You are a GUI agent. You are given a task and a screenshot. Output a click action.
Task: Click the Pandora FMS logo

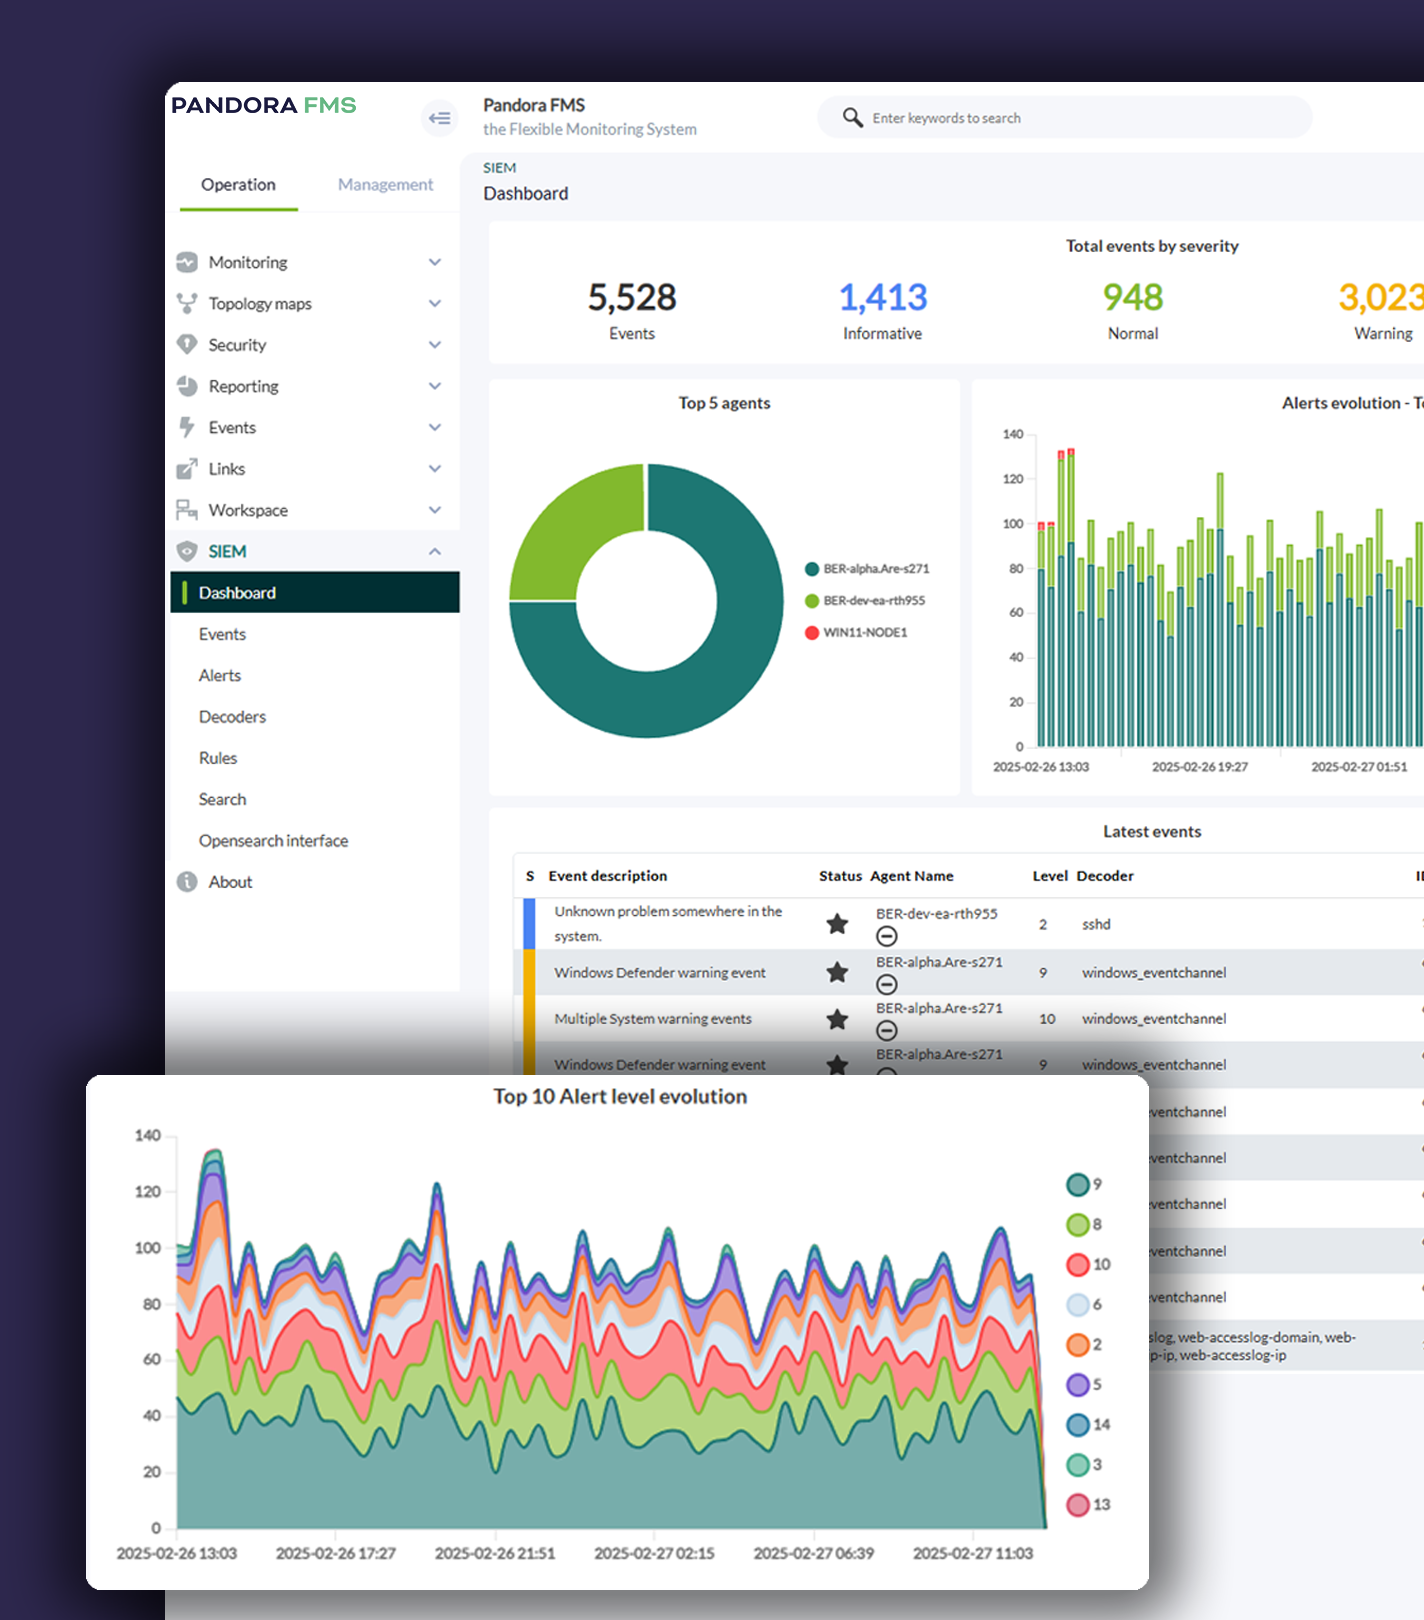264,105
